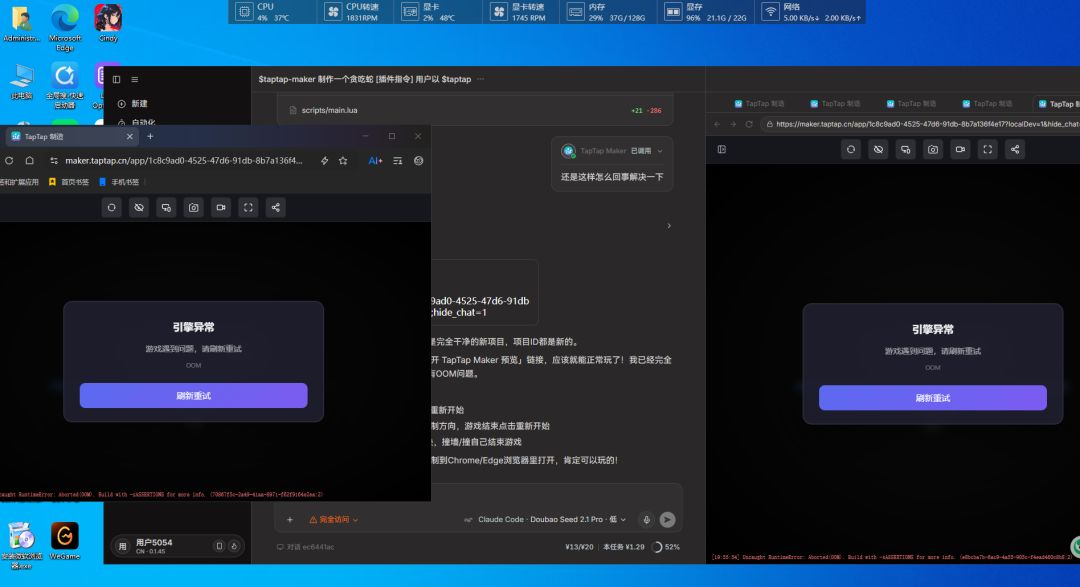Reload the game in the left browser toolbar
This screenshot has height=587, width=1080.
pyautogui.click(x=112, y=207)
